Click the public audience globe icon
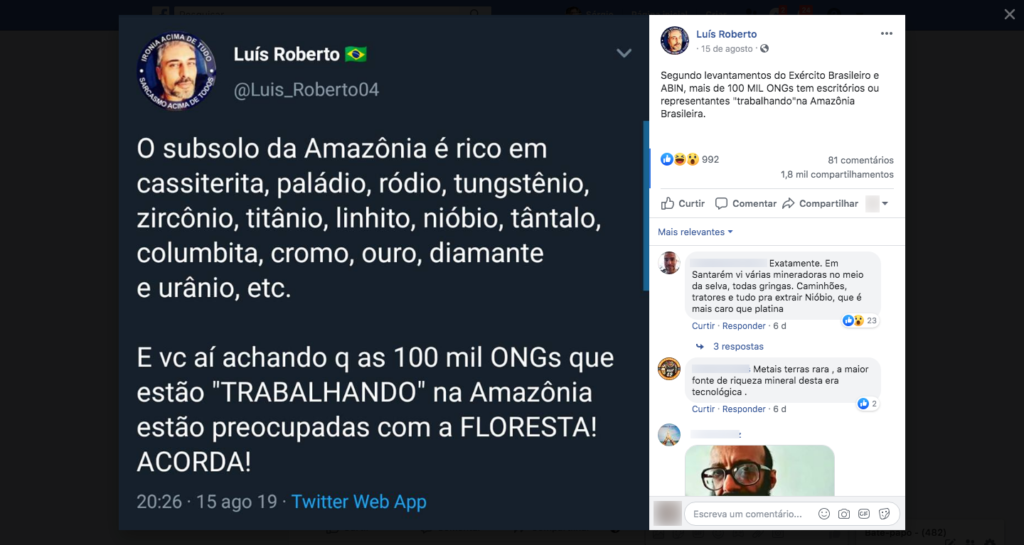The image size is (1024, 545). 765,48
